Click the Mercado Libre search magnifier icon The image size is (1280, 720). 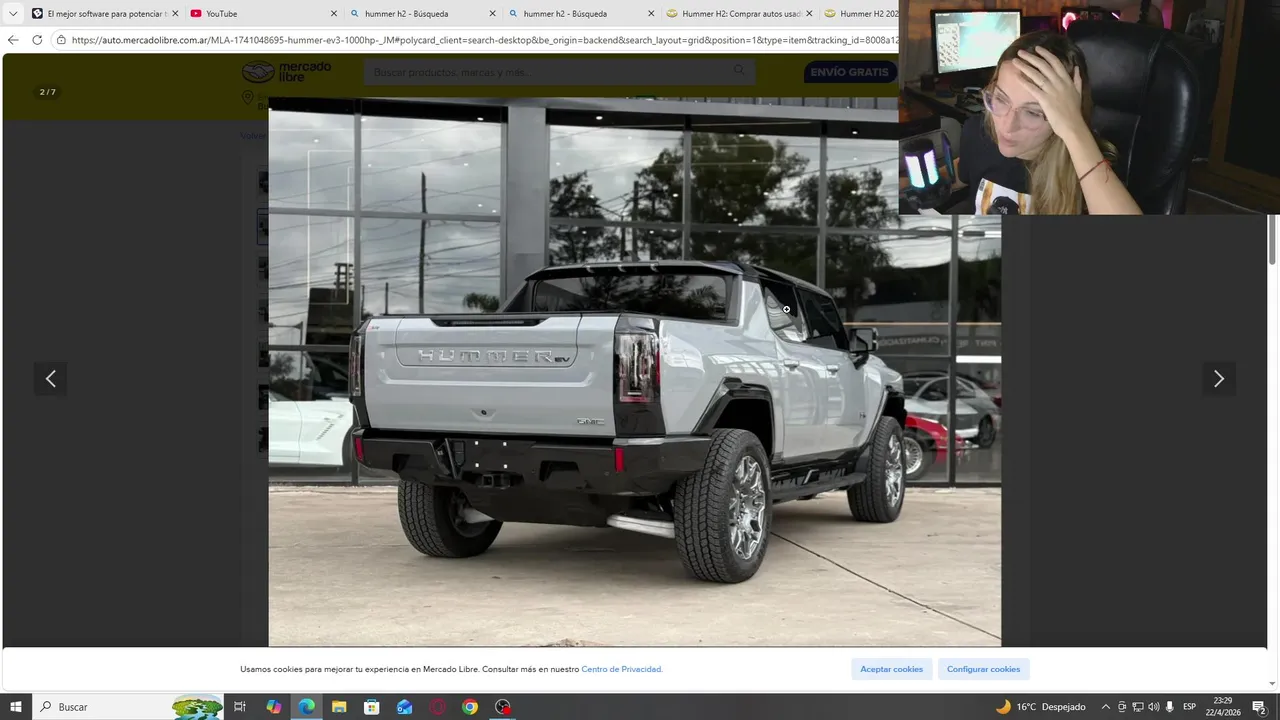tap(739, 71)
